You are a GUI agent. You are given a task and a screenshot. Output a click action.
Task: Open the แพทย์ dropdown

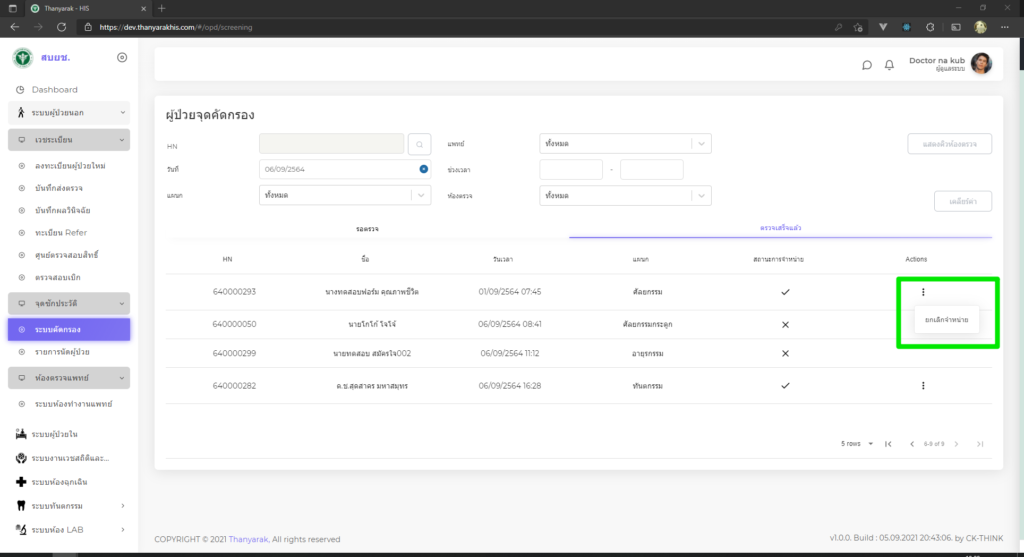(625, 144)
